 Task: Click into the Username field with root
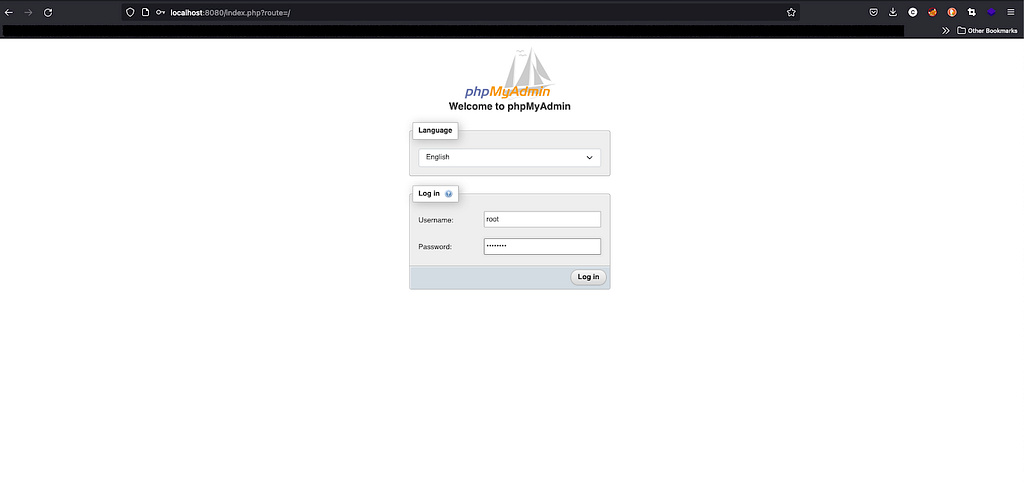tap(542, 219)
